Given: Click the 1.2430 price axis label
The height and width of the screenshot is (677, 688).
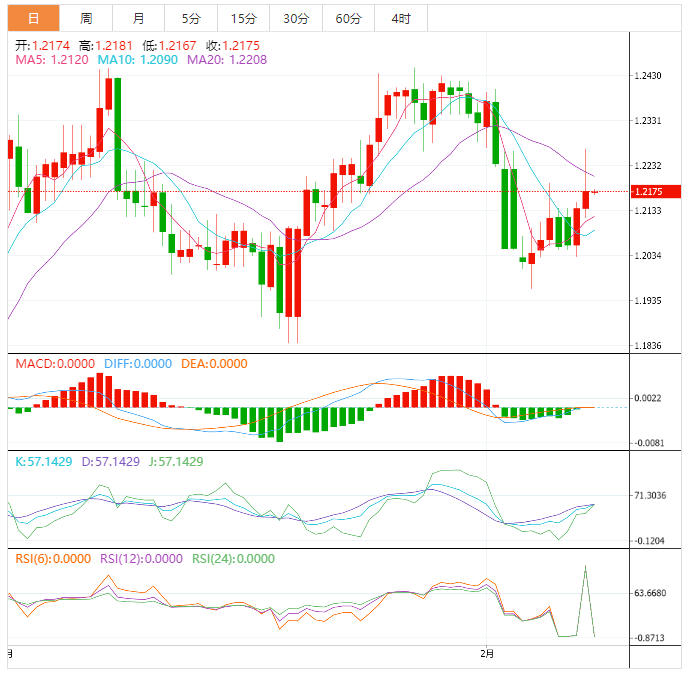Looking at the screenshot, I should coord(649,76).
